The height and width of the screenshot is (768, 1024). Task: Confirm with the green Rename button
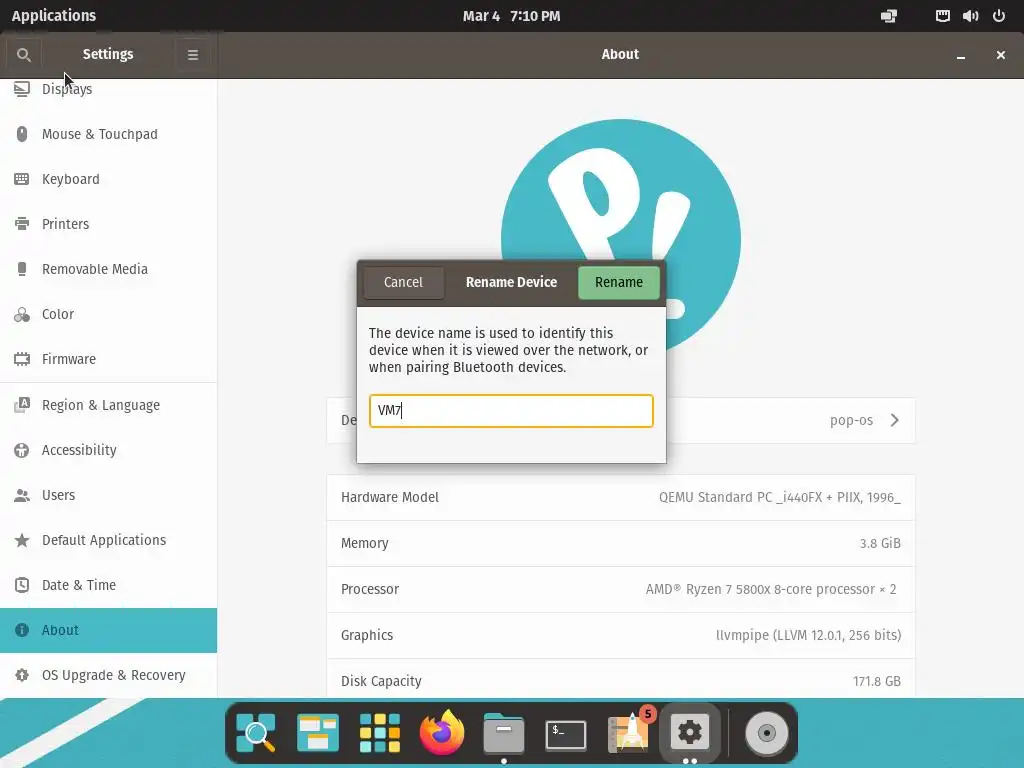(x=618, y=282)
